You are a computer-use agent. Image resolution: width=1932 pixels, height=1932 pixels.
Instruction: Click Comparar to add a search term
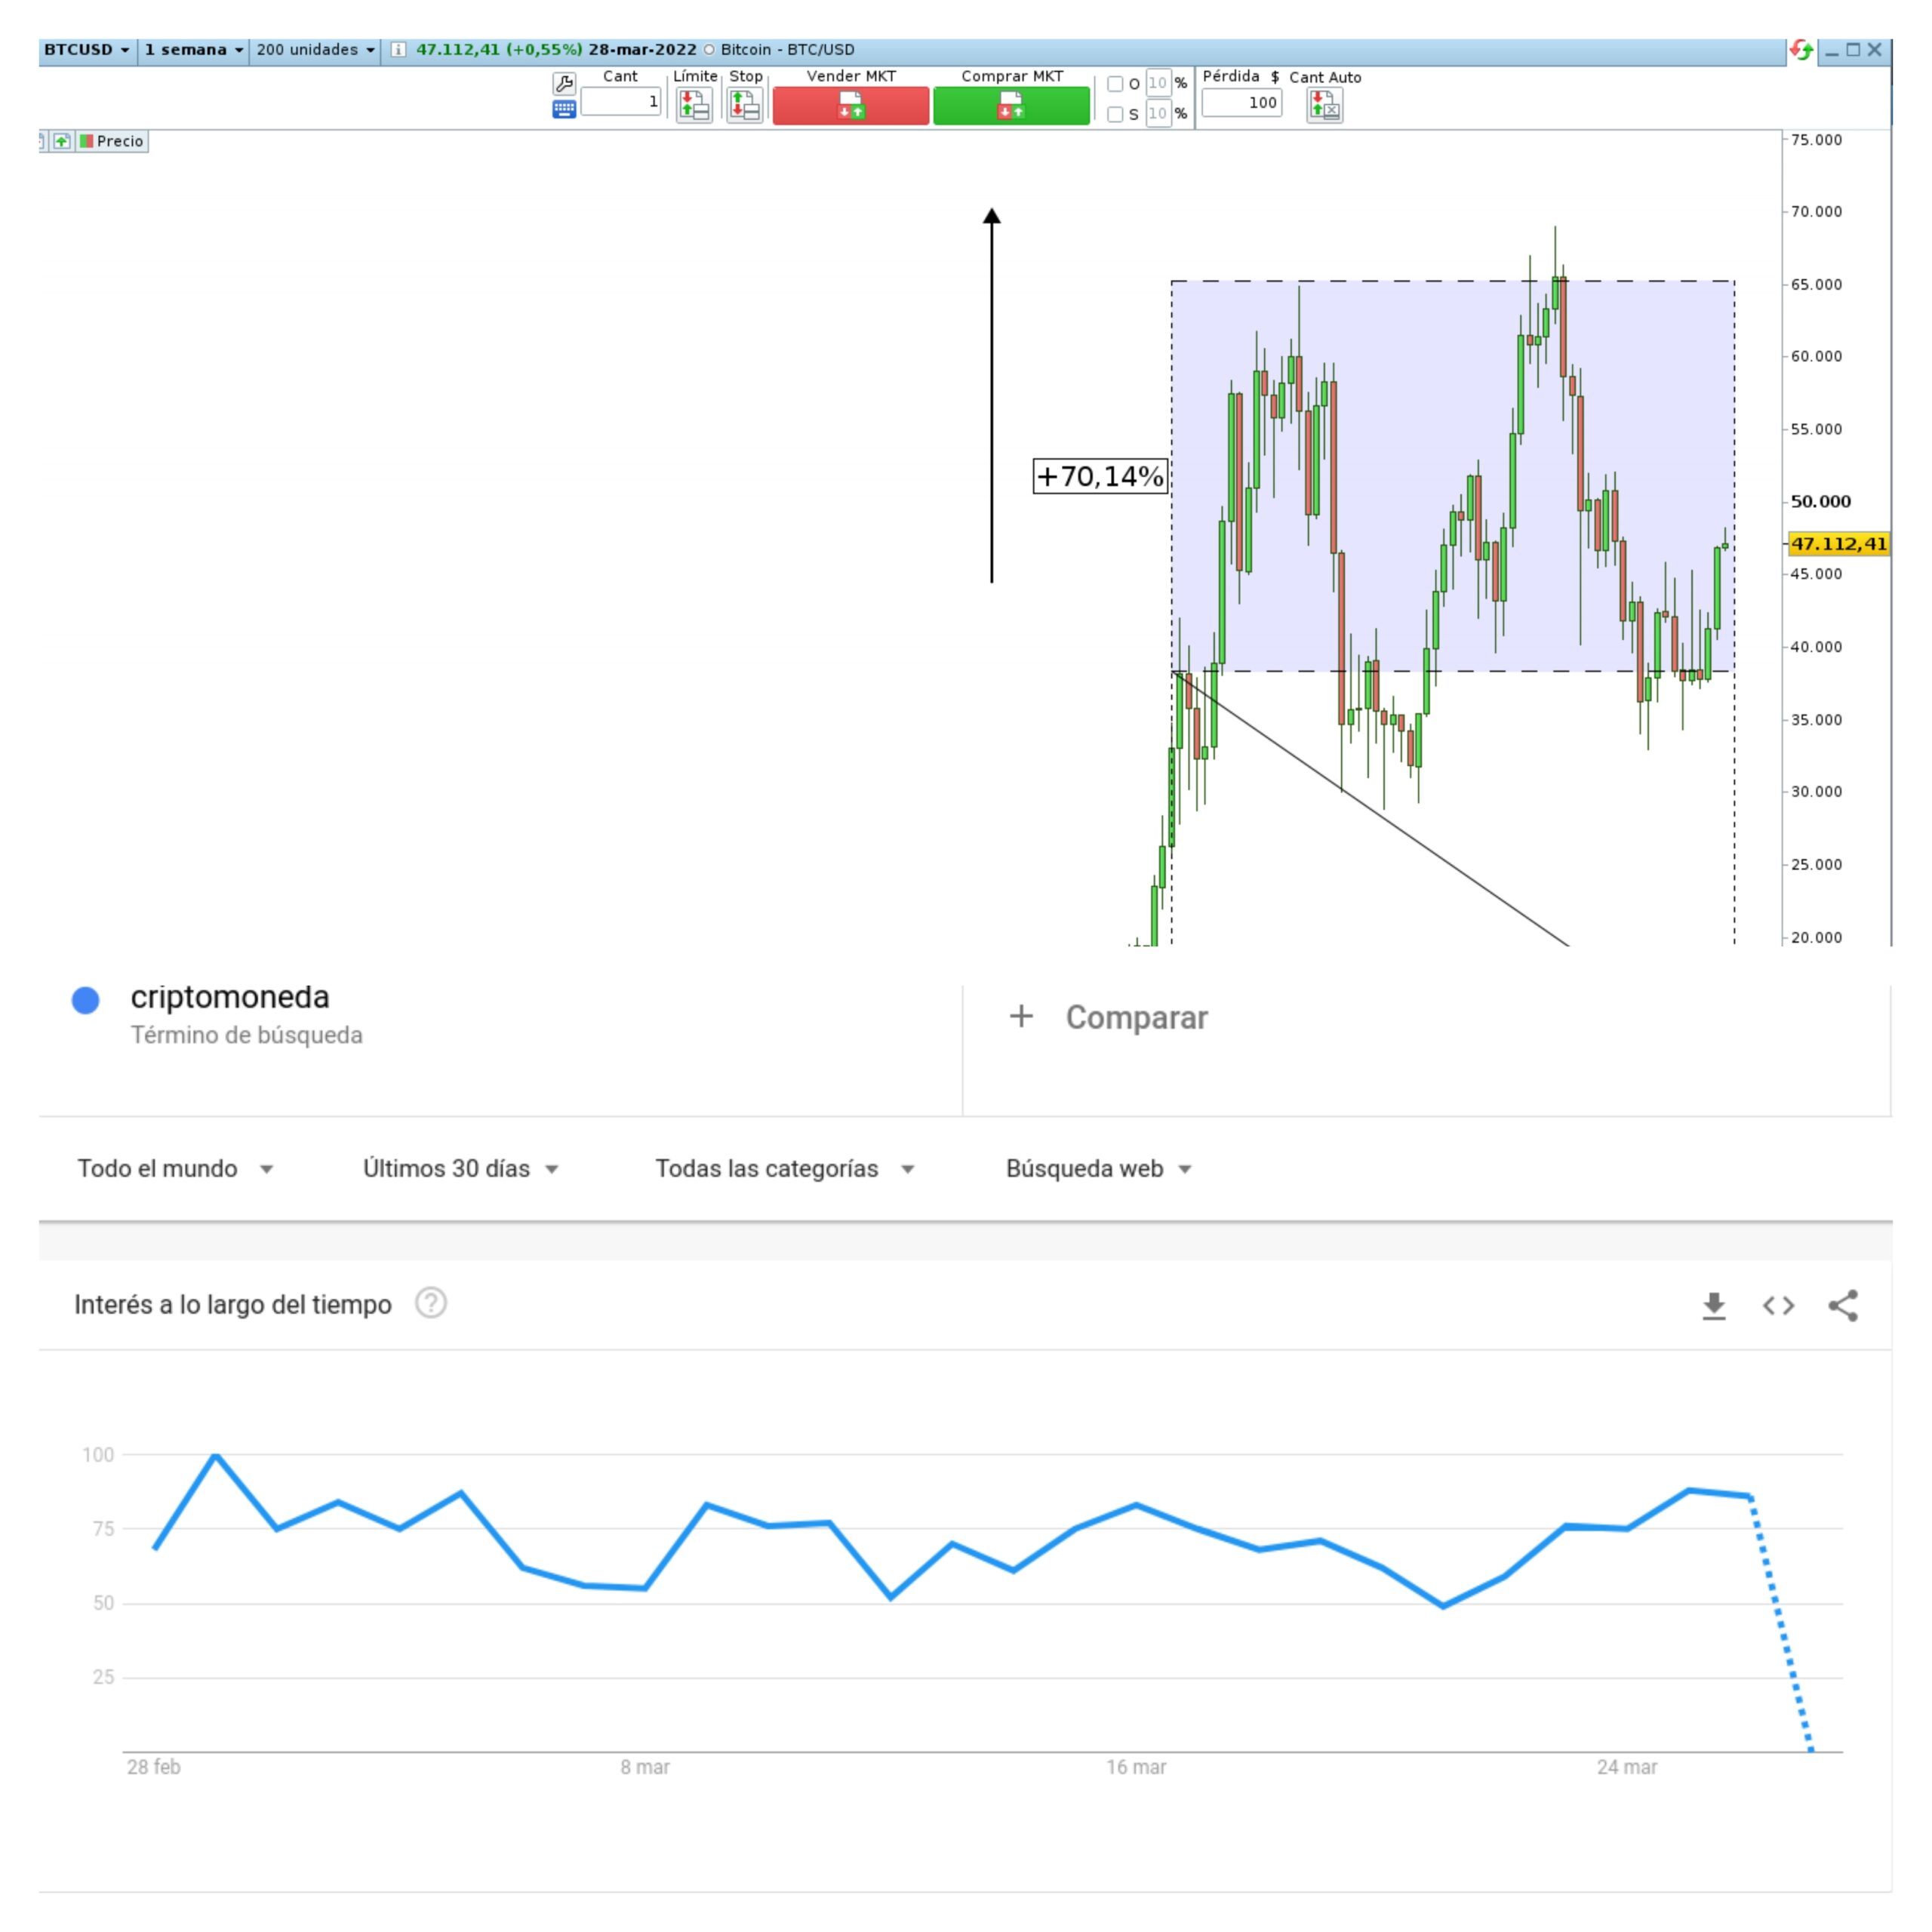click(x=1137, y=1017)
